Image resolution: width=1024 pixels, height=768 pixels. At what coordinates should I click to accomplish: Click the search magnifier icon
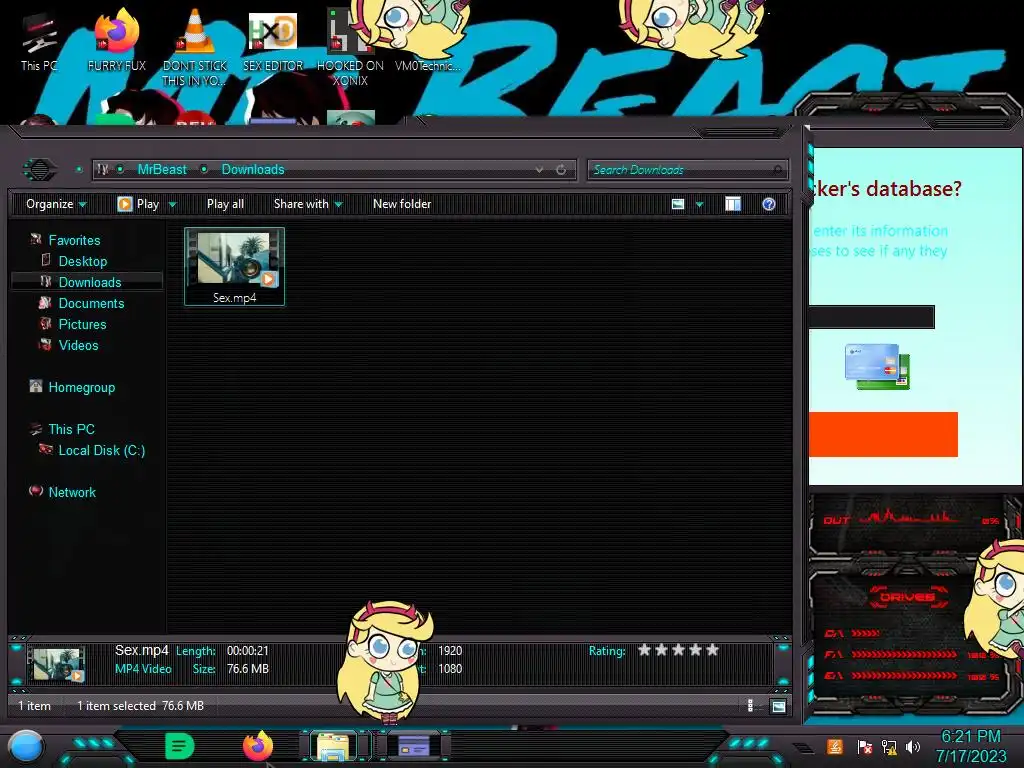pyautogui.click(x=777, y=170)
